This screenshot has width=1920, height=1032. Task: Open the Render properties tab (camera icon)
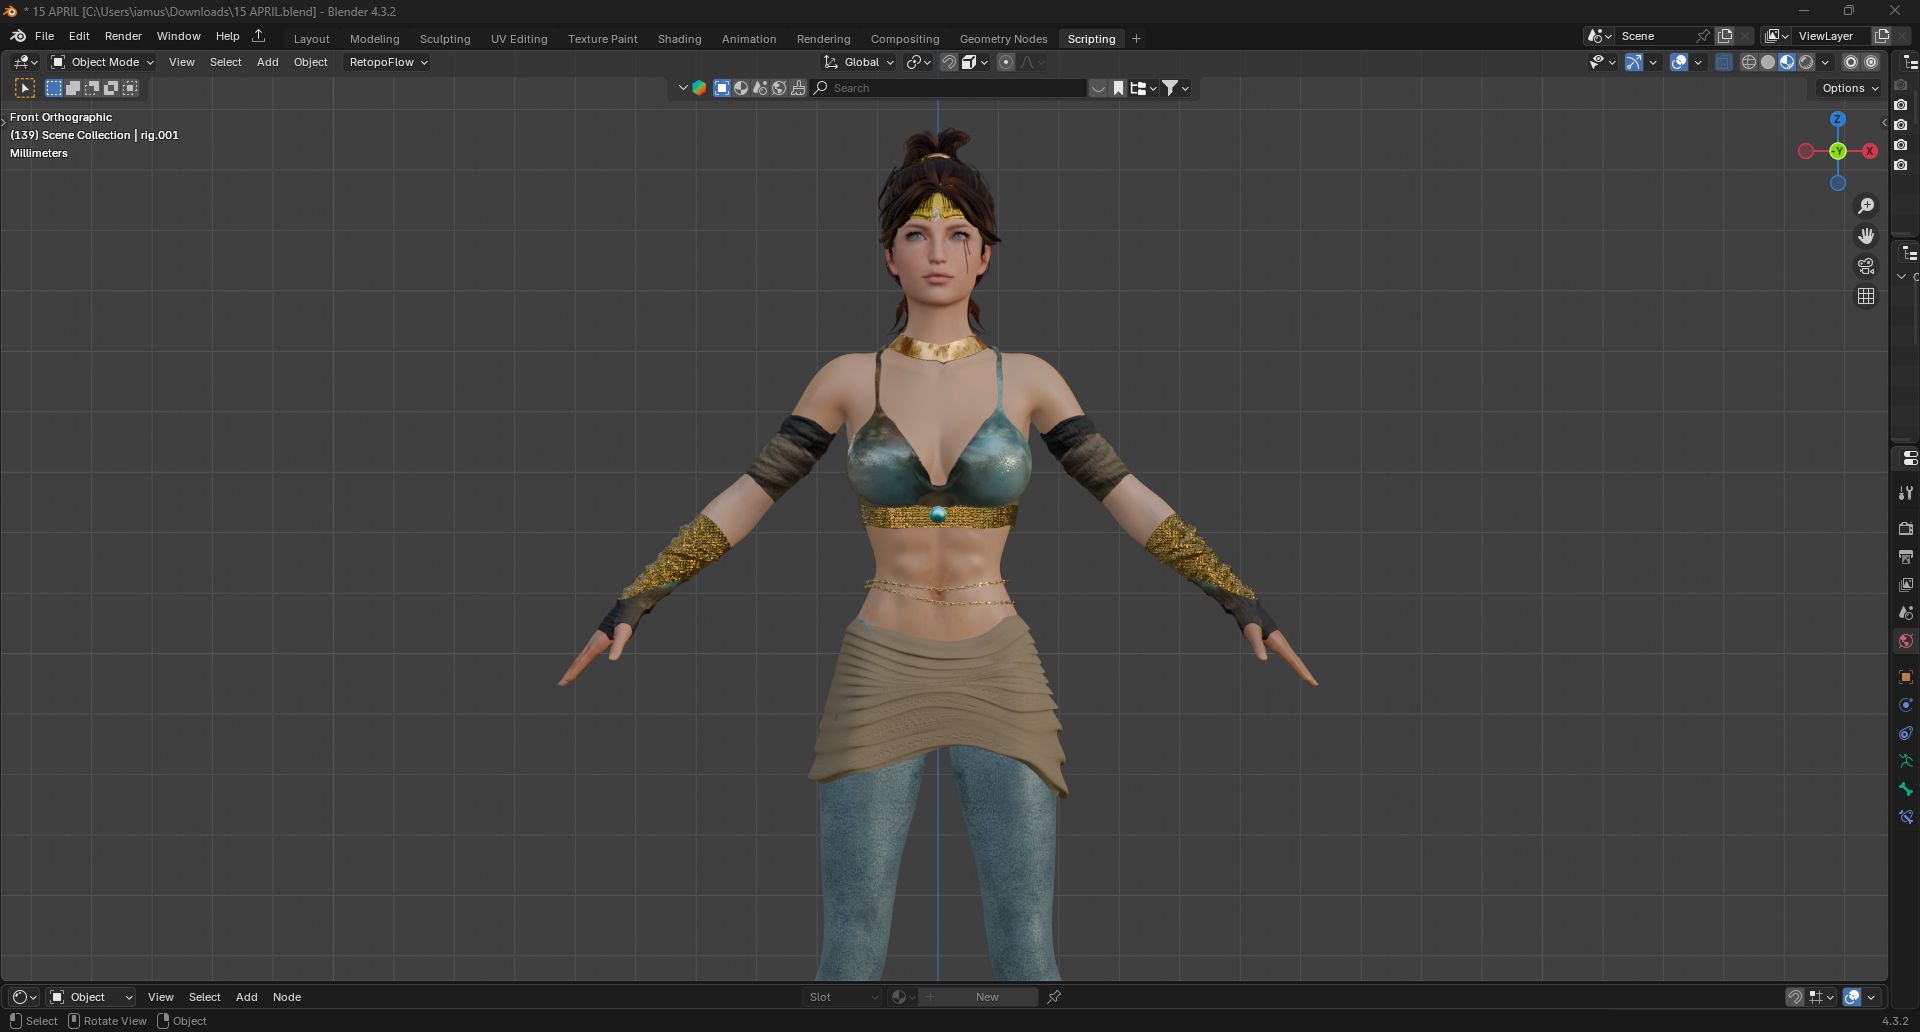pyautogui.click(x=1904, y=529)
